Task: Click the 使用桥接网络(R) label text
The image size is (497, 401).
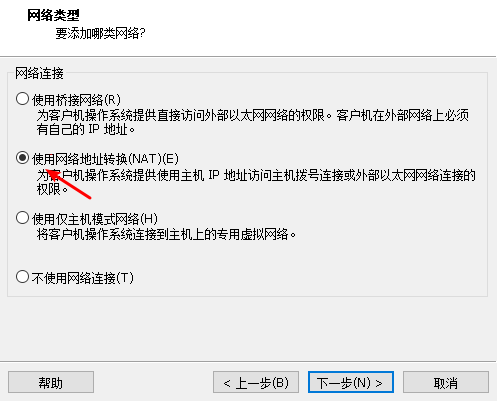Action: click(76, 100)
